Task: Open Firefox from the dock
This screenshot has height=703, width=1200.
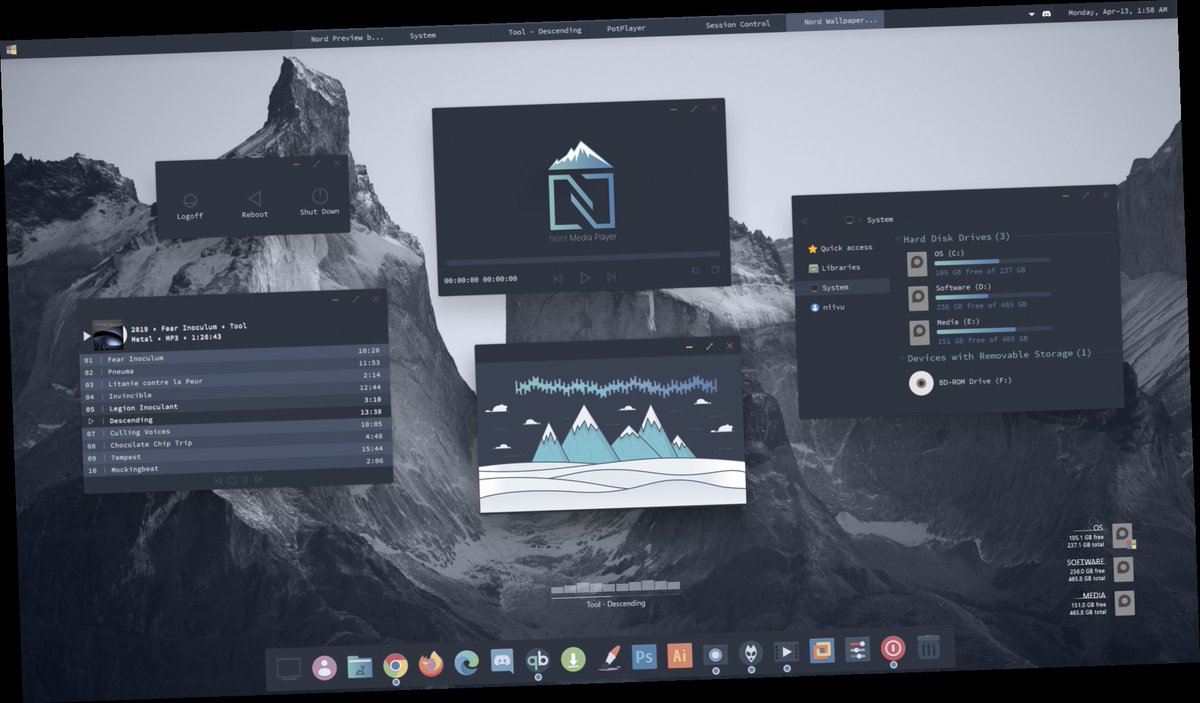Action: 430,661
